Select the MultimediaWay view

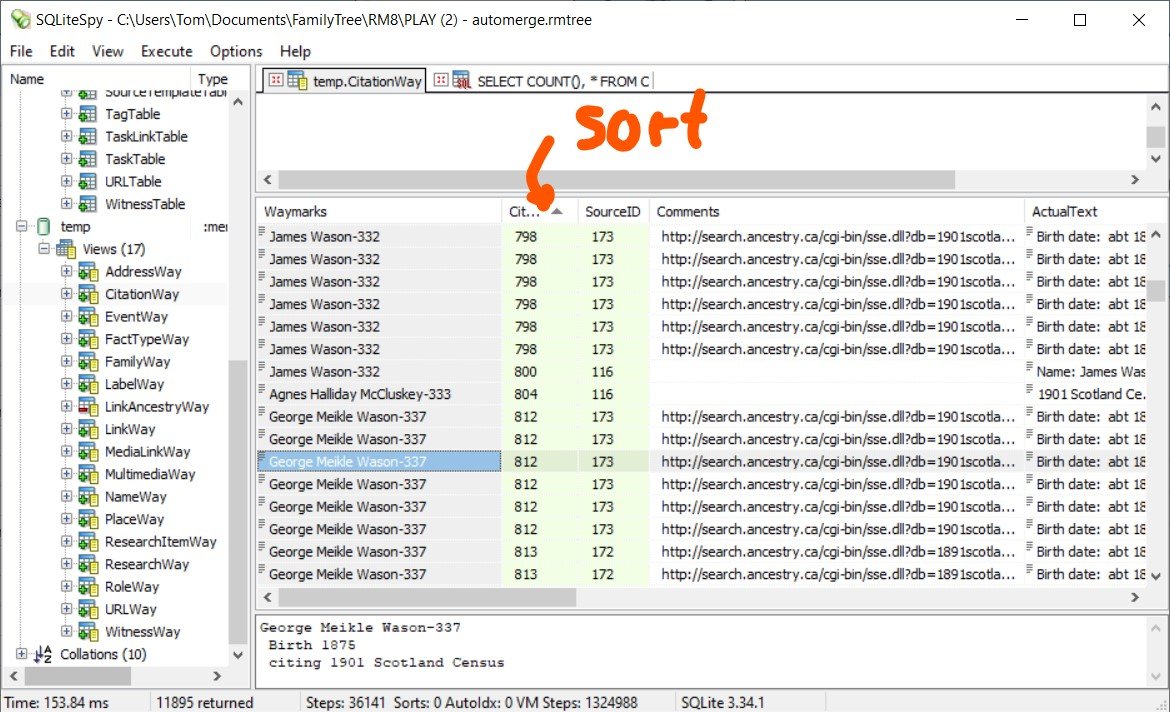tap(150, 474)
